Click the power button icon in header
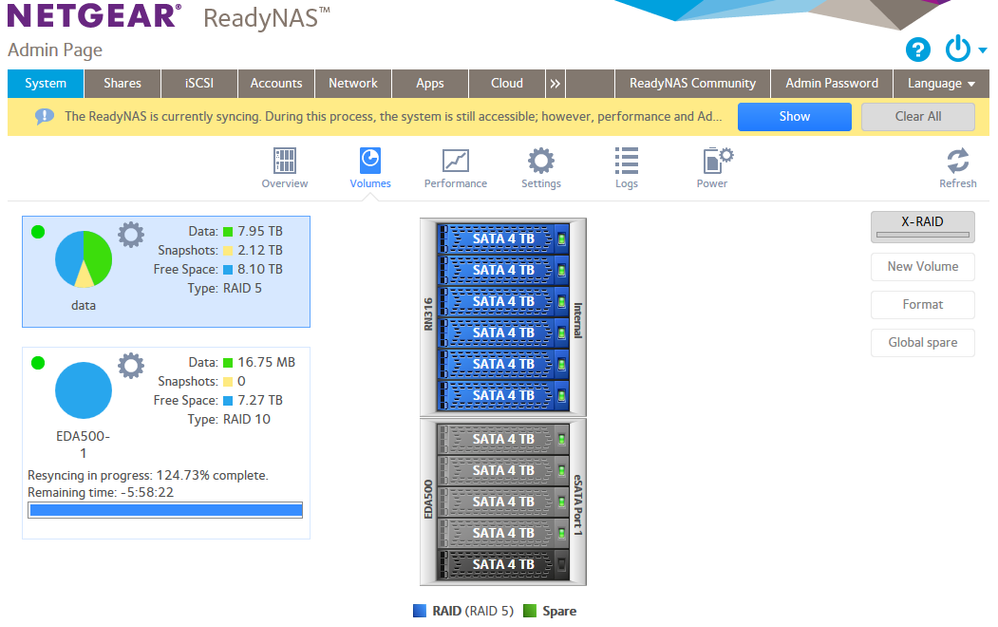The height and width of the screenshot is (627, 998). pos(957,49)
